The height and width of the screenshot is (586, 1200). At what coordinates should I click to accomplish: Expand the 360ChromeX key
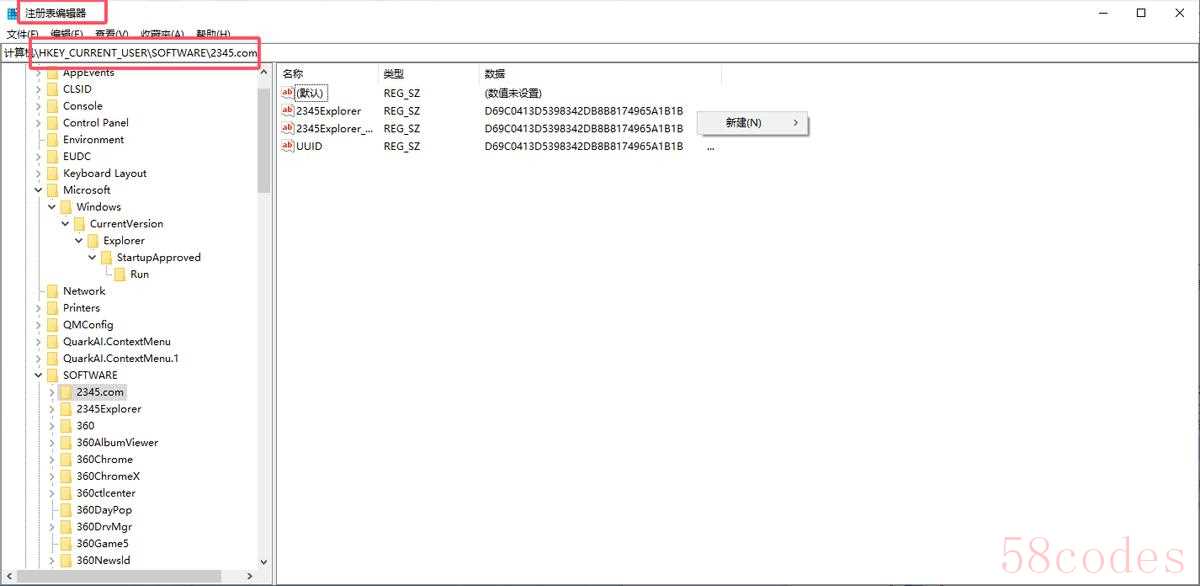tap(52, 476)
